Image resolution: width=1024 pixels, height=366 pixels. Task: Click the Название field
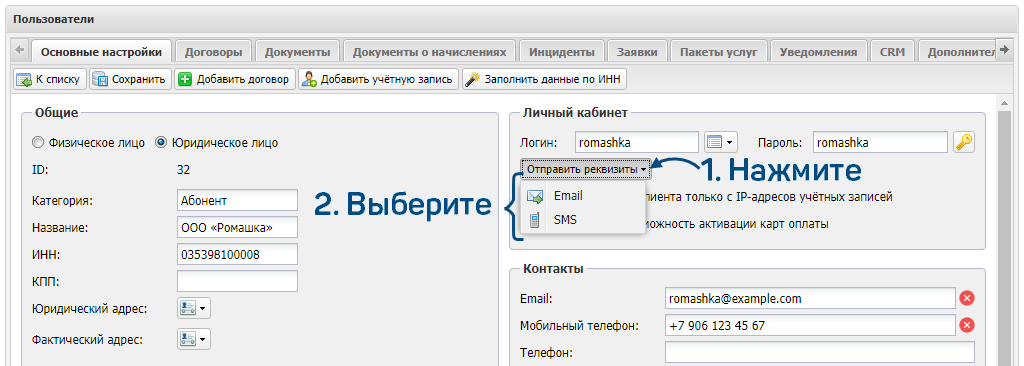(x=237, y=227)
